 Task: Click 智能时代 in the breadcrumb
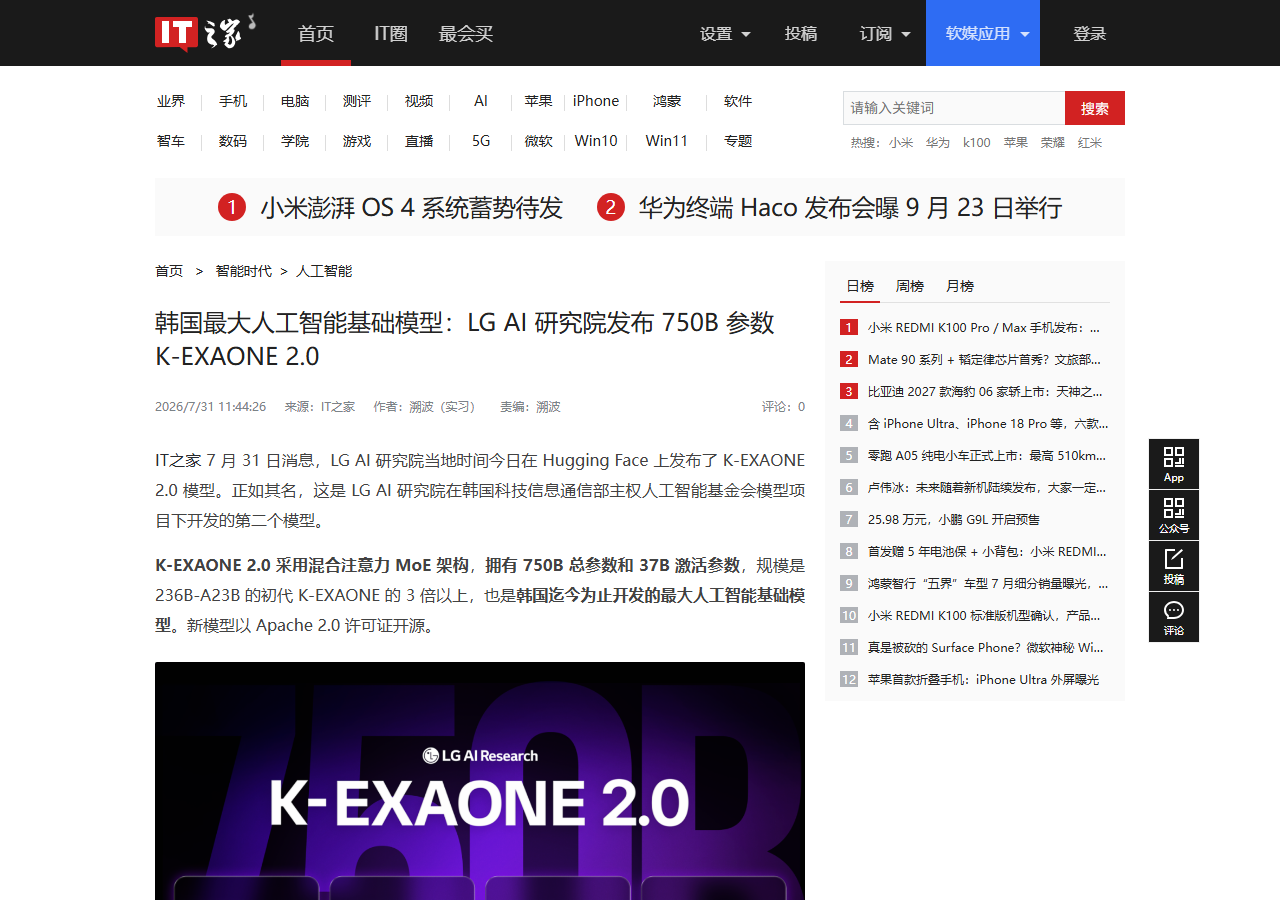[x=243, y=271]
